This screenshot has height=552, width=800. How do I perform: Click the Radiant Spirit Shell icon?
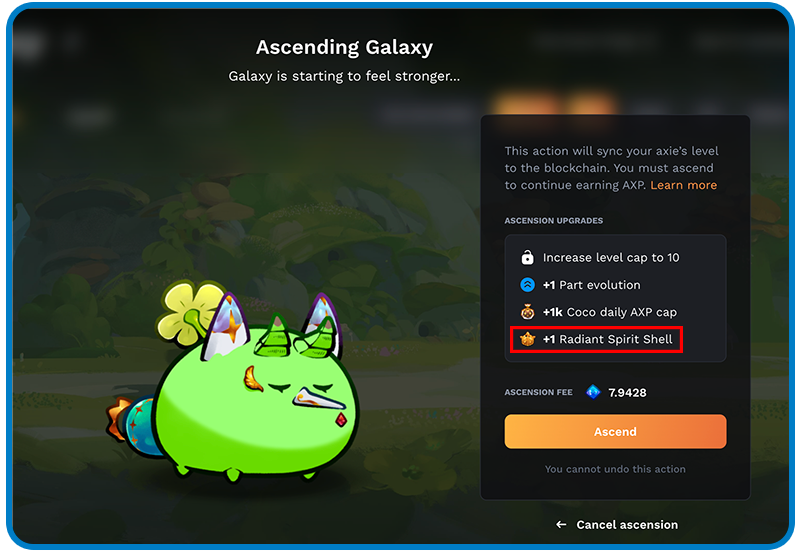pos(527,339)
